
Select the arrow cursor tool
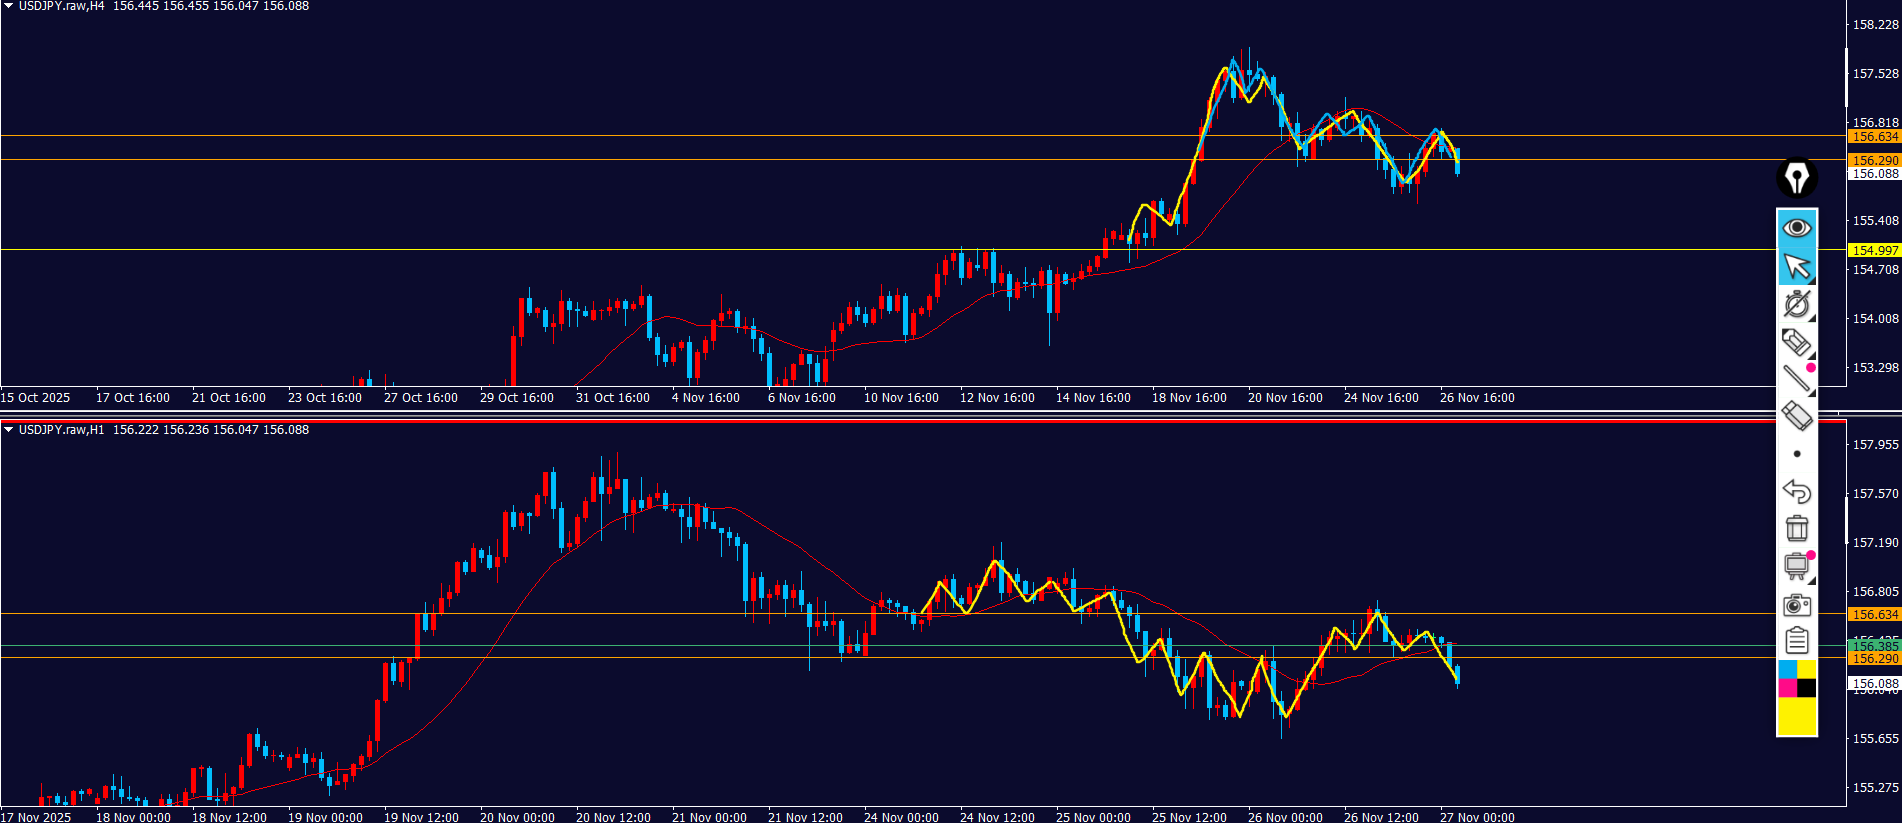tap(1796, 267)
